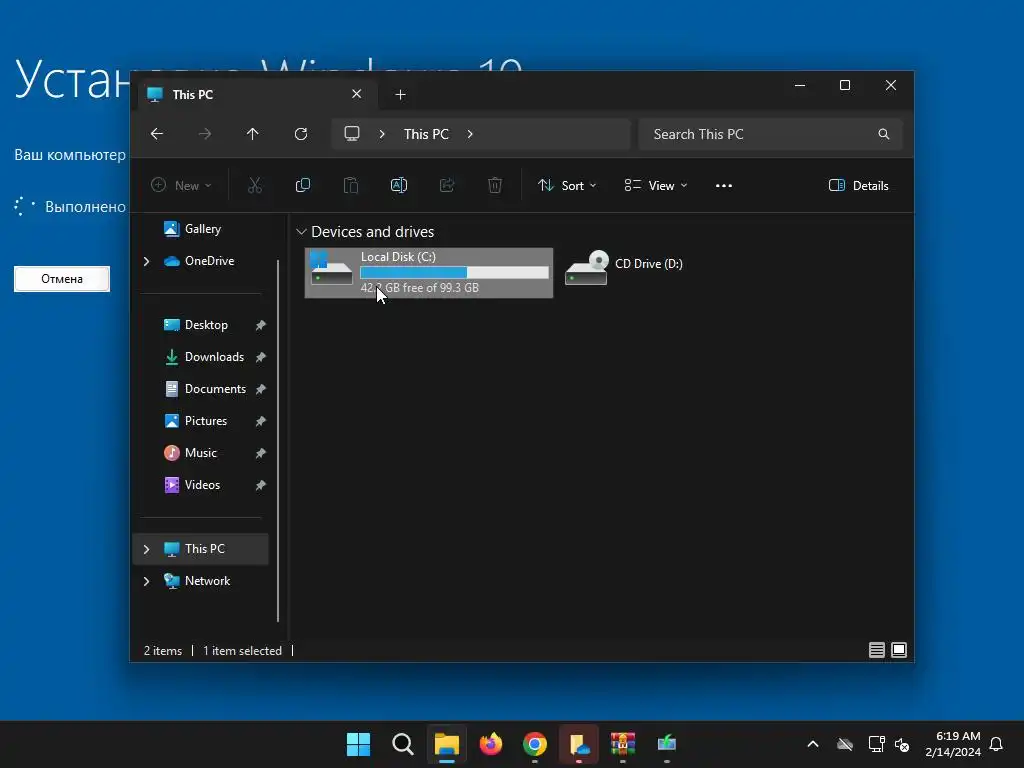This screenshot has height=768, width=1024.
Task: Select the This PC tab
Action: (257, 95)
